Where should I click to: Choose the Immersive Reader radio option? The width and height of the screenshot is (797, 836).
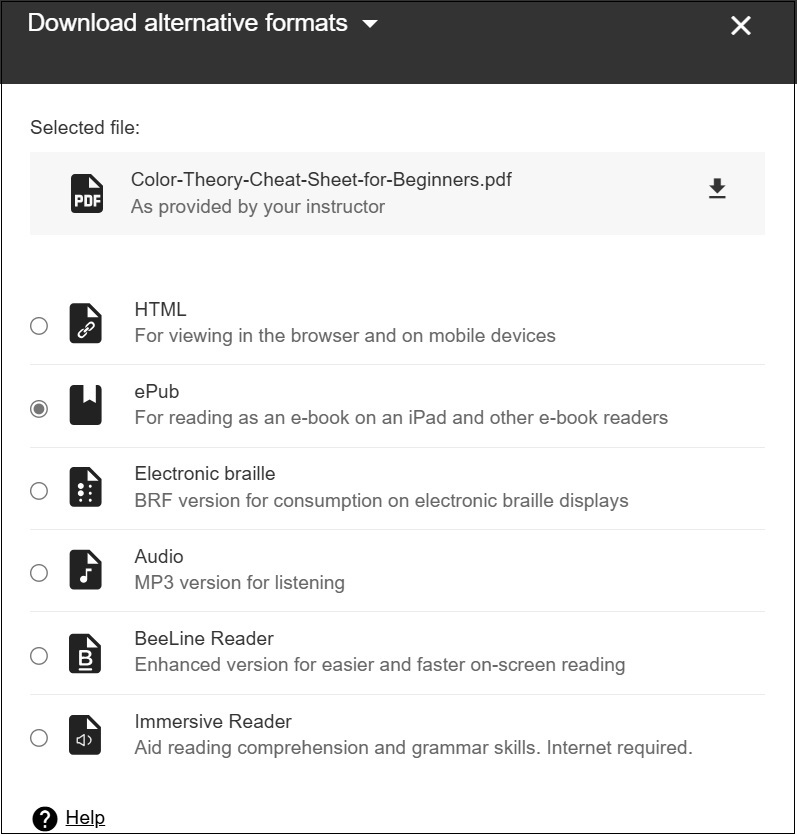tap(39, 738)
